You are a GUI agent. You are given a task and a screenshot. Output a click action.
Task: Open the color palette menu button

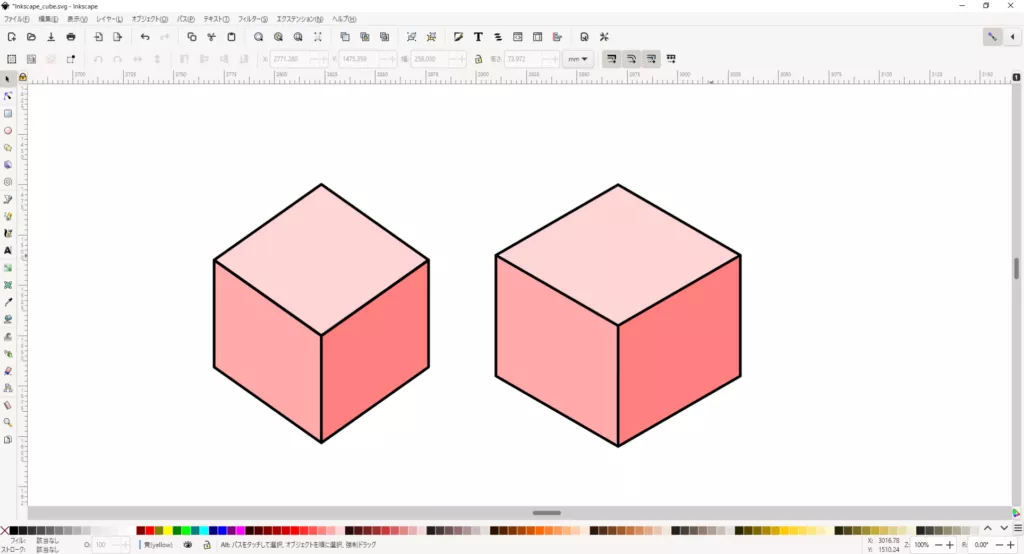click(1017, 528)
